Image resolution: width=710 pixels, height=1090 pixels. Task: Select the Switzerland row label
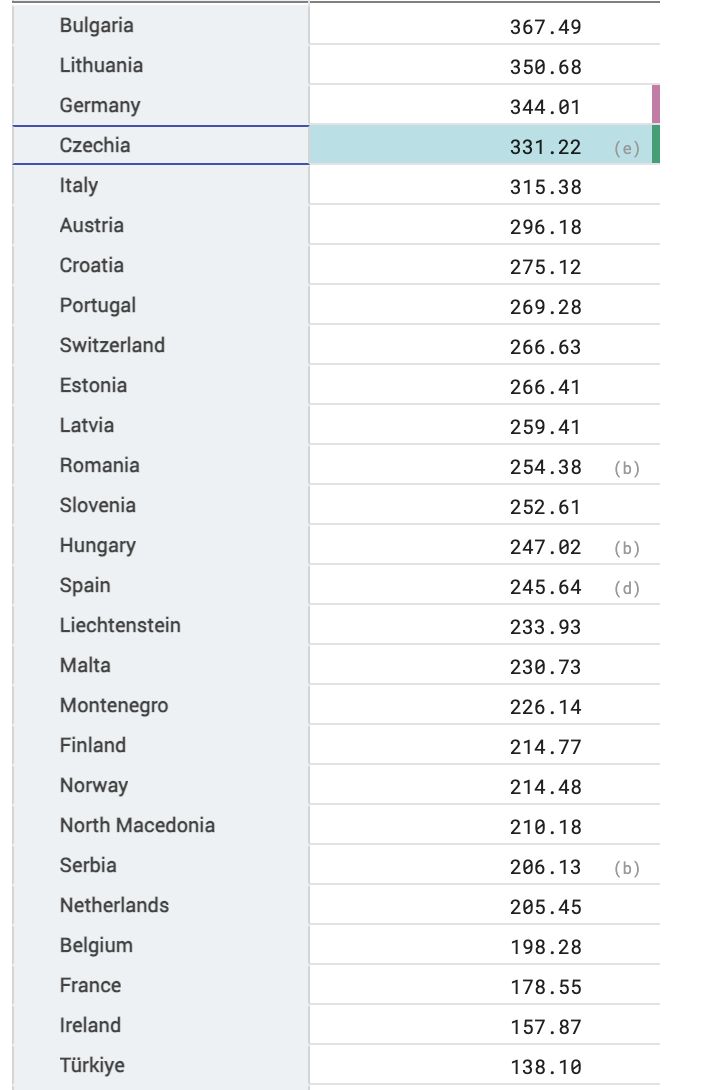(x=112, y=345)
